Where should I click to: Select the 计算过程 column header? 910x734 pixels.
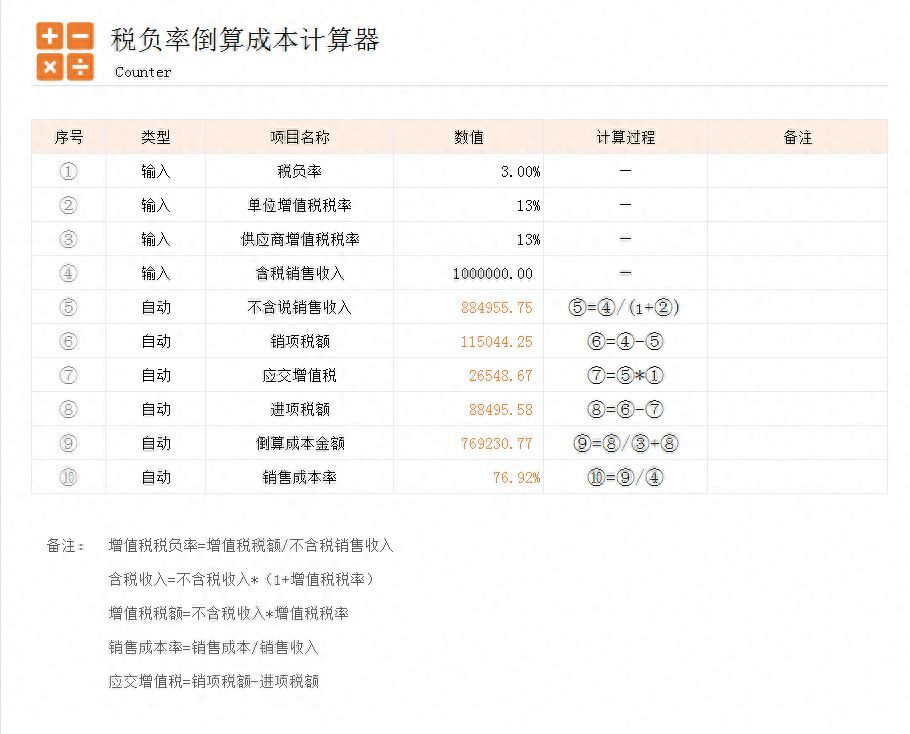click(x=625, y=138)
